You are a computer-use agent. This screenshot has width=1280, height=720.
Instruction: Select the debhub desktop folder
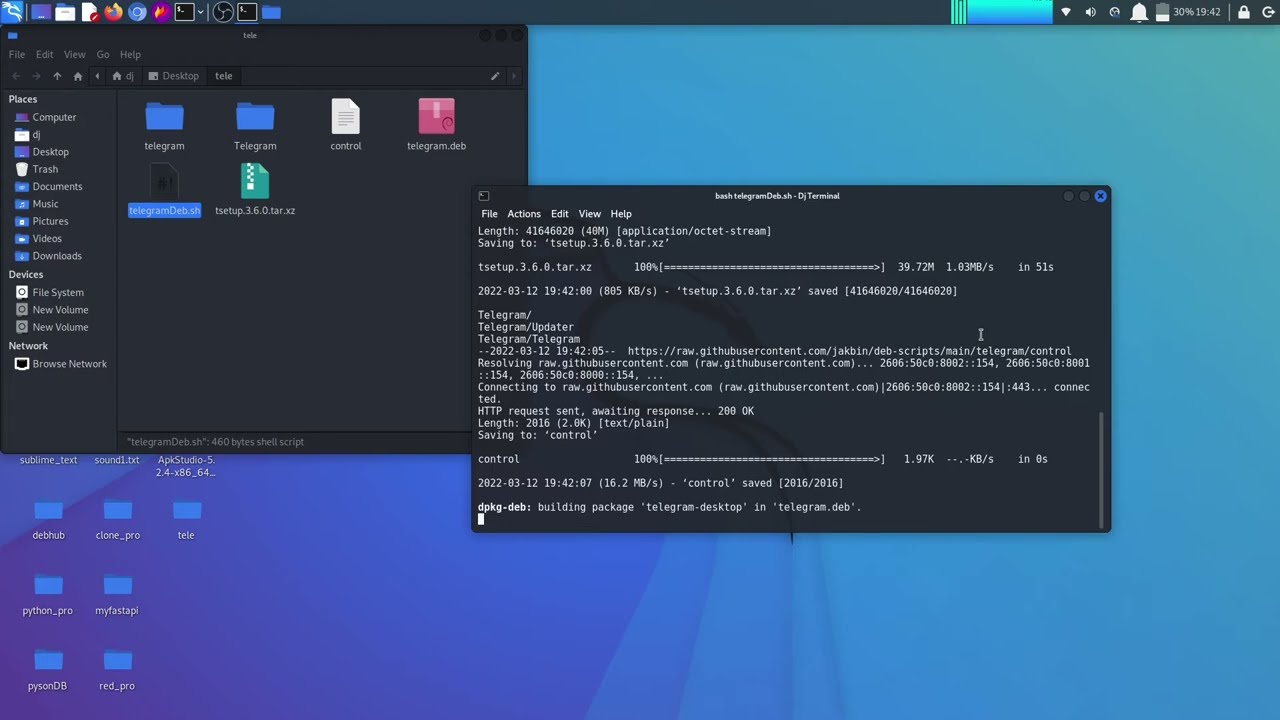coord(48,521)
